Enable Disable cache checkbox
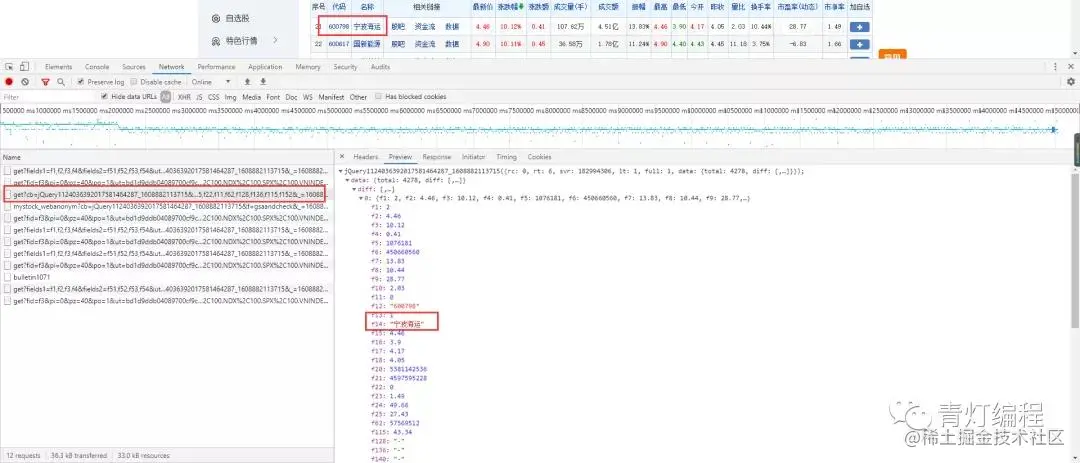This screenshot has width=1080, height=463. pos(134,82)
